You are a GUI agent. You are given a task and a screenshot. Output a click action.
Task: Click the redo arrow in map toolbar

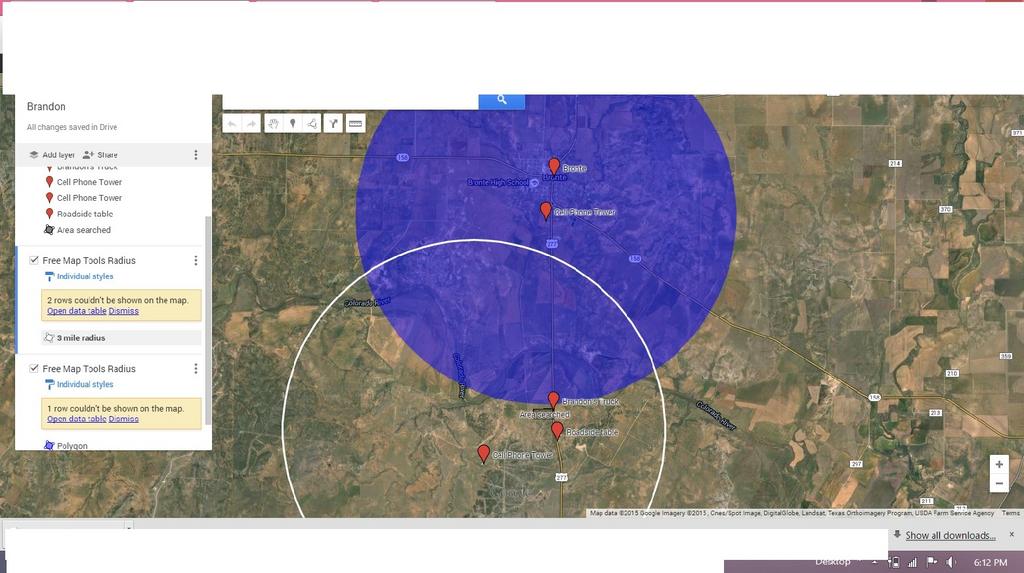(252, 124)
